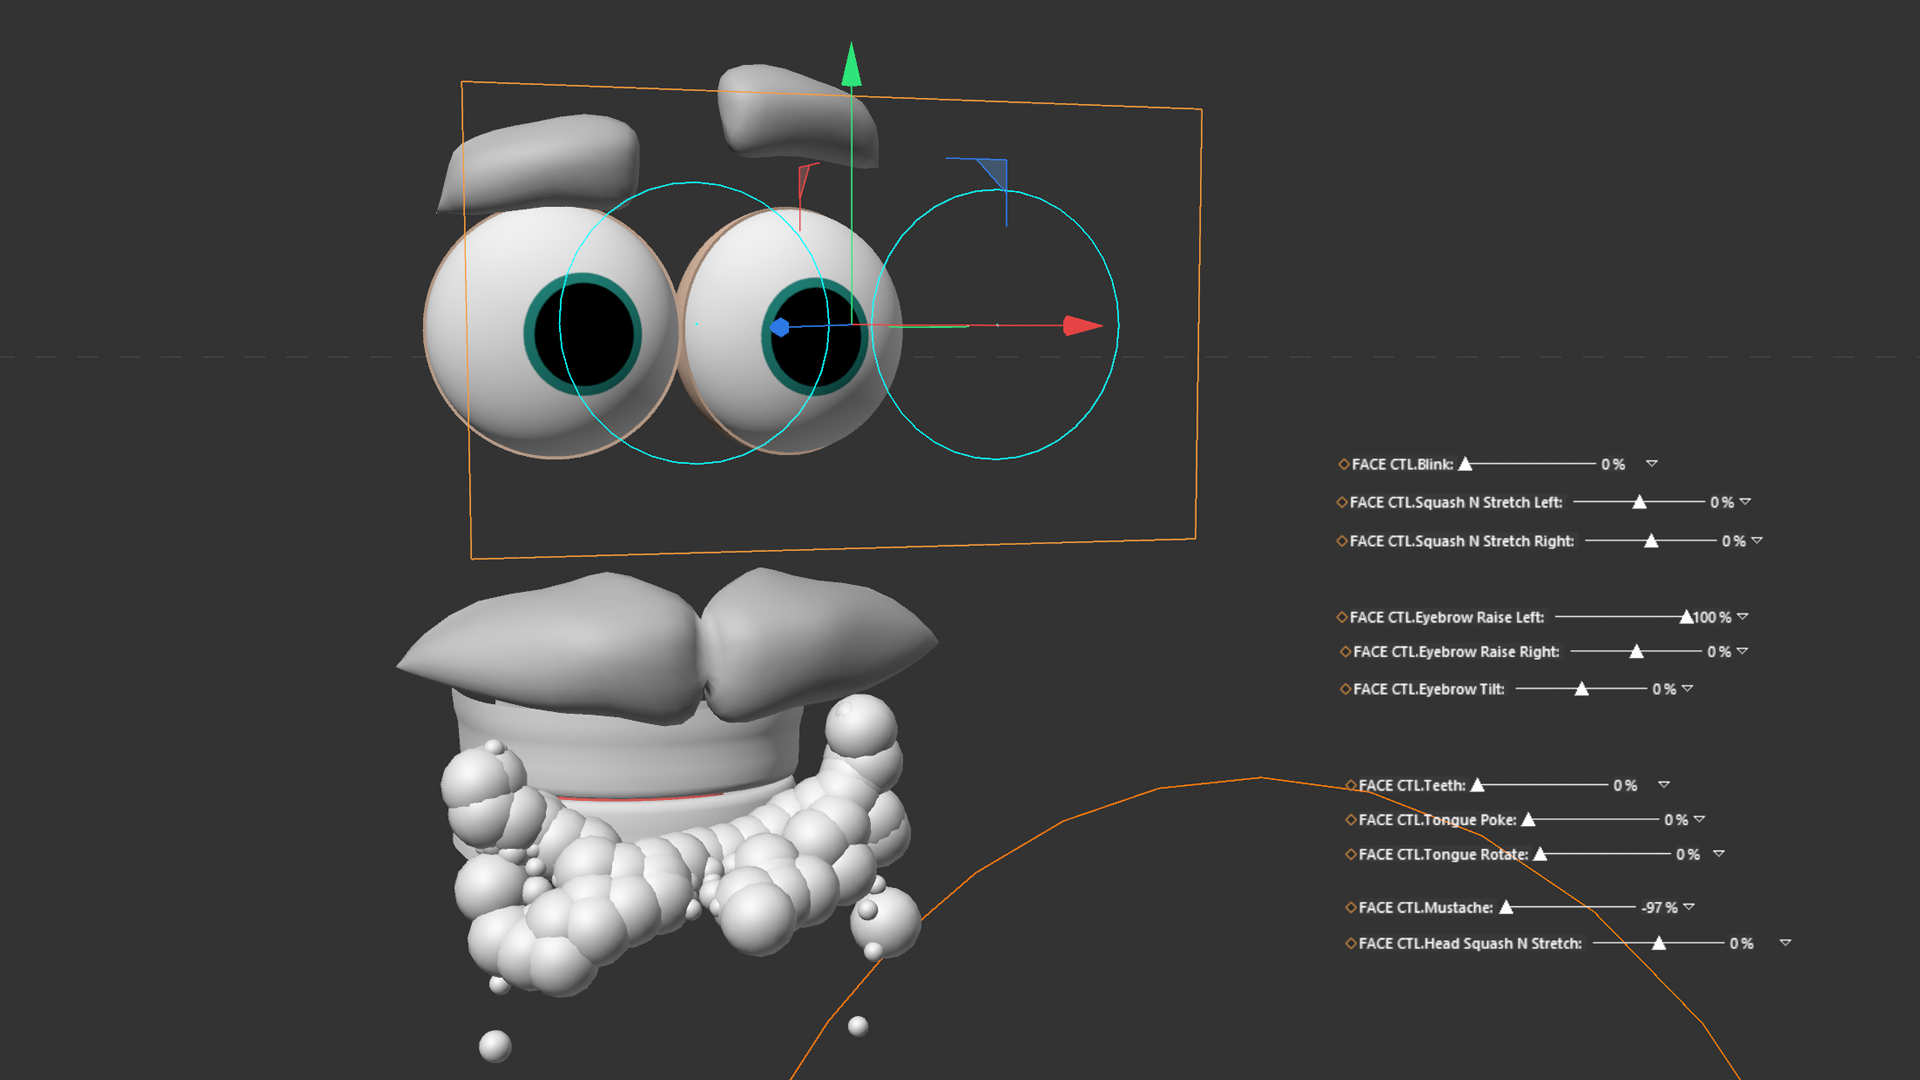1920x1080 pixels.
Task: Click the Squash N Stretch Right slider handle
Action: point(1651,541)
